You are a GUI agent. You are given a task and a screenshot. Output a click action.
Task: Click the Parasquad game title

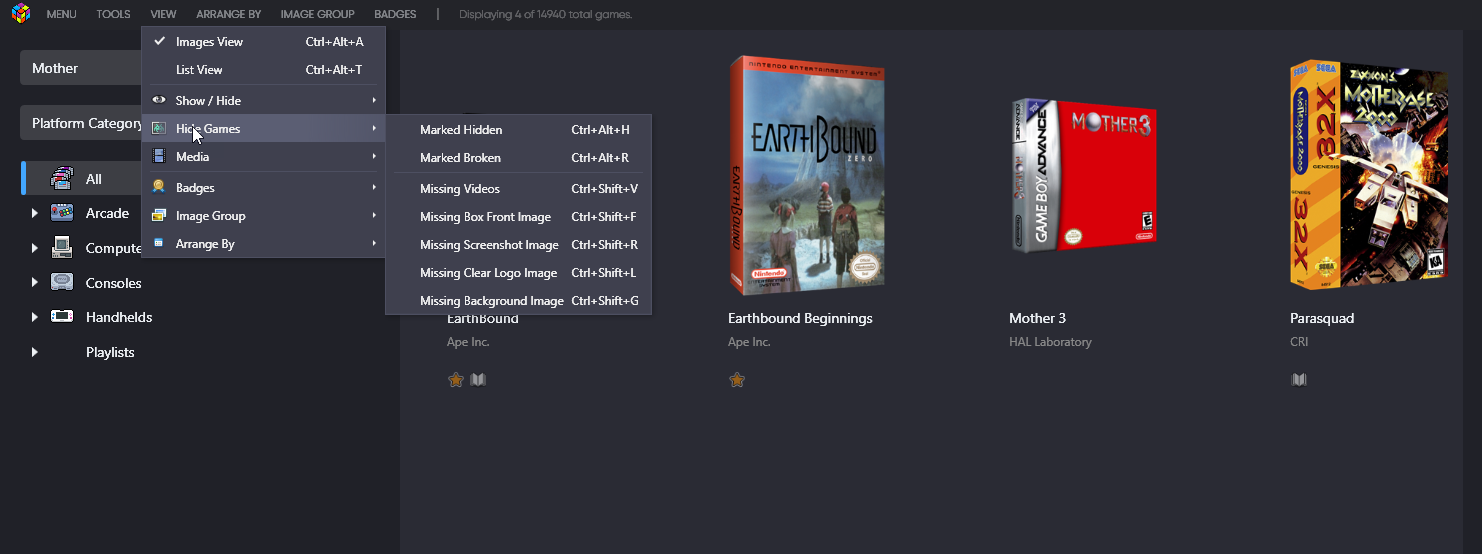[x=1321, y=318]
